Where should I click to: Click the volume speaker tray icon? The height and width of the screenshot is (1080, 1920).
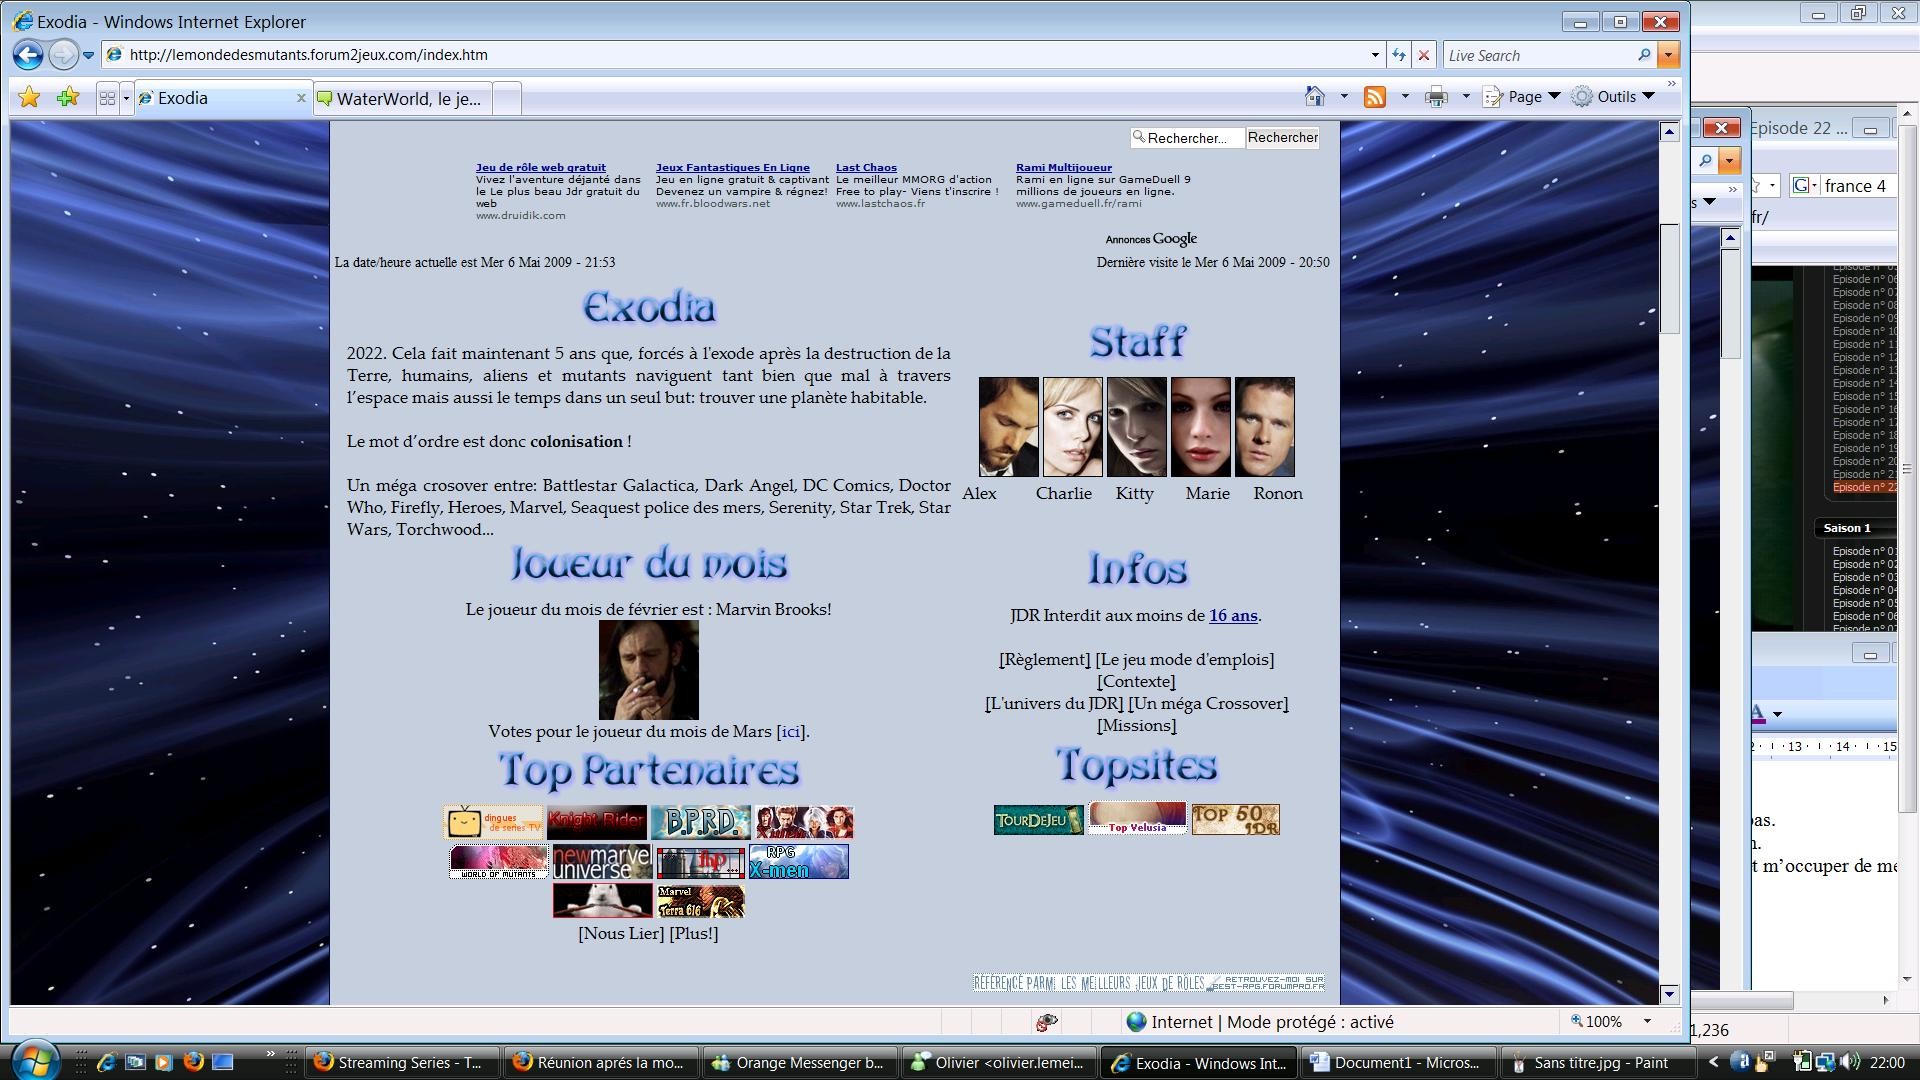[1849, 1062]
